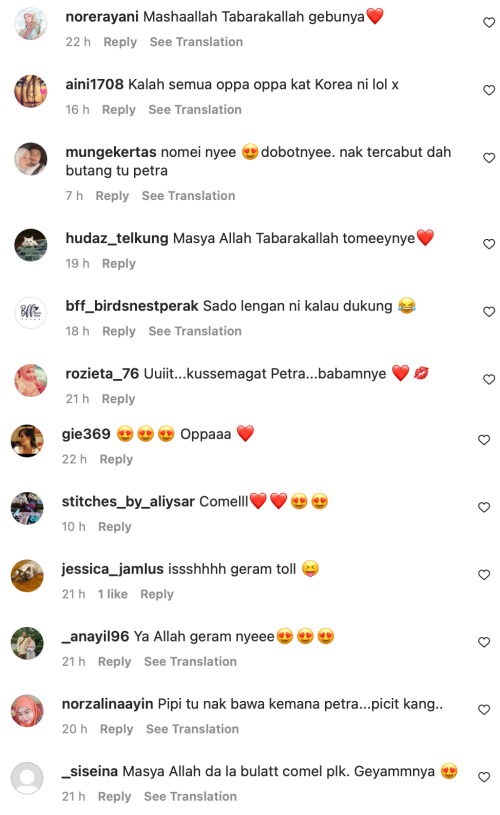Open the hudaz_telkung username link
500x815 pixels.
[x=117, y=238]
